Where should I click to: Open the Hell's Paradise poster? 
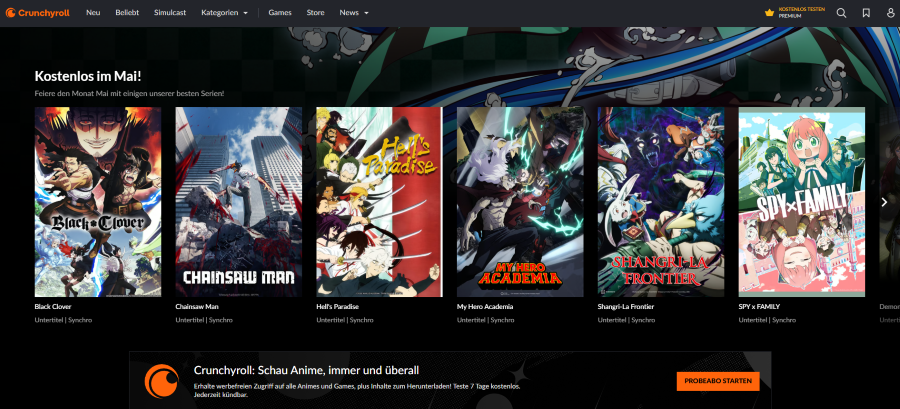(x=379, y=202)
